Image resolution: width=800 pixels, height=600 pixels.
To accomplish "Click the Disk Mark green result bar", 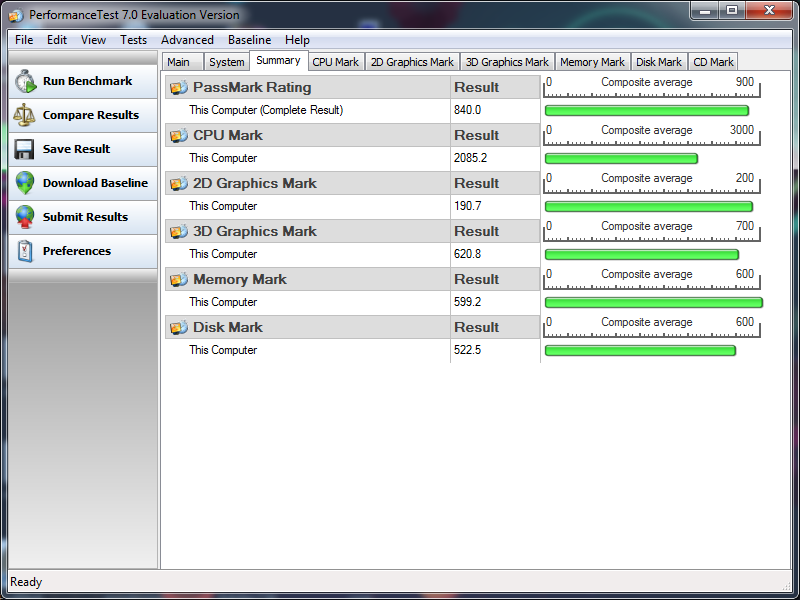I will coord(640,351).
